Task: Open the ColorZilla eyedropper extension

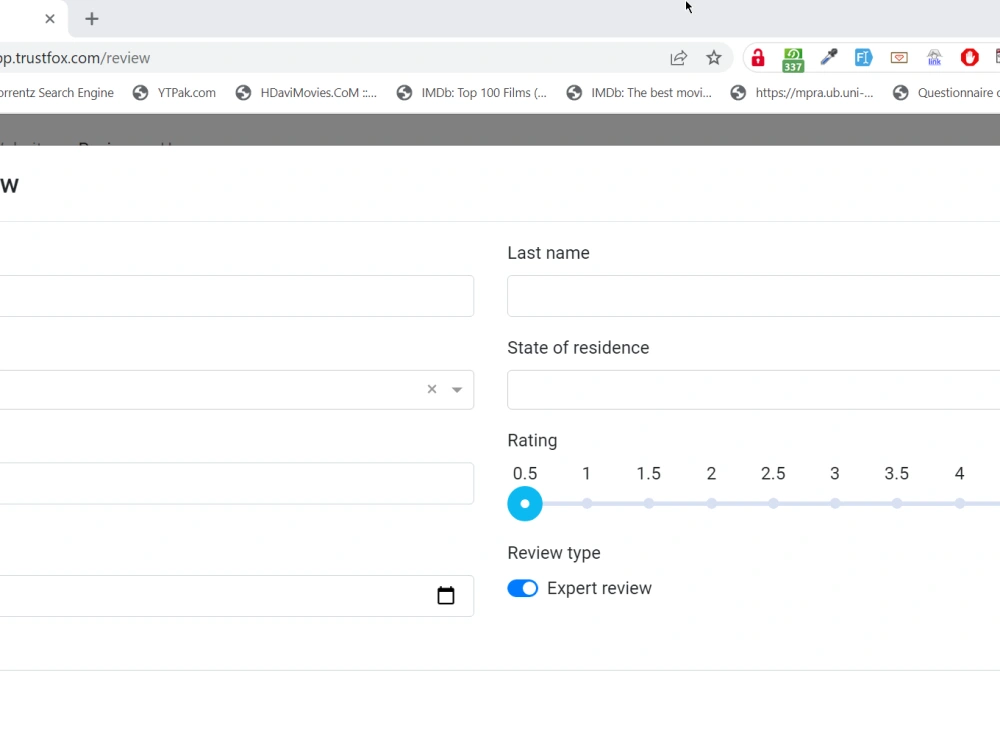Action: pos(828,58)
